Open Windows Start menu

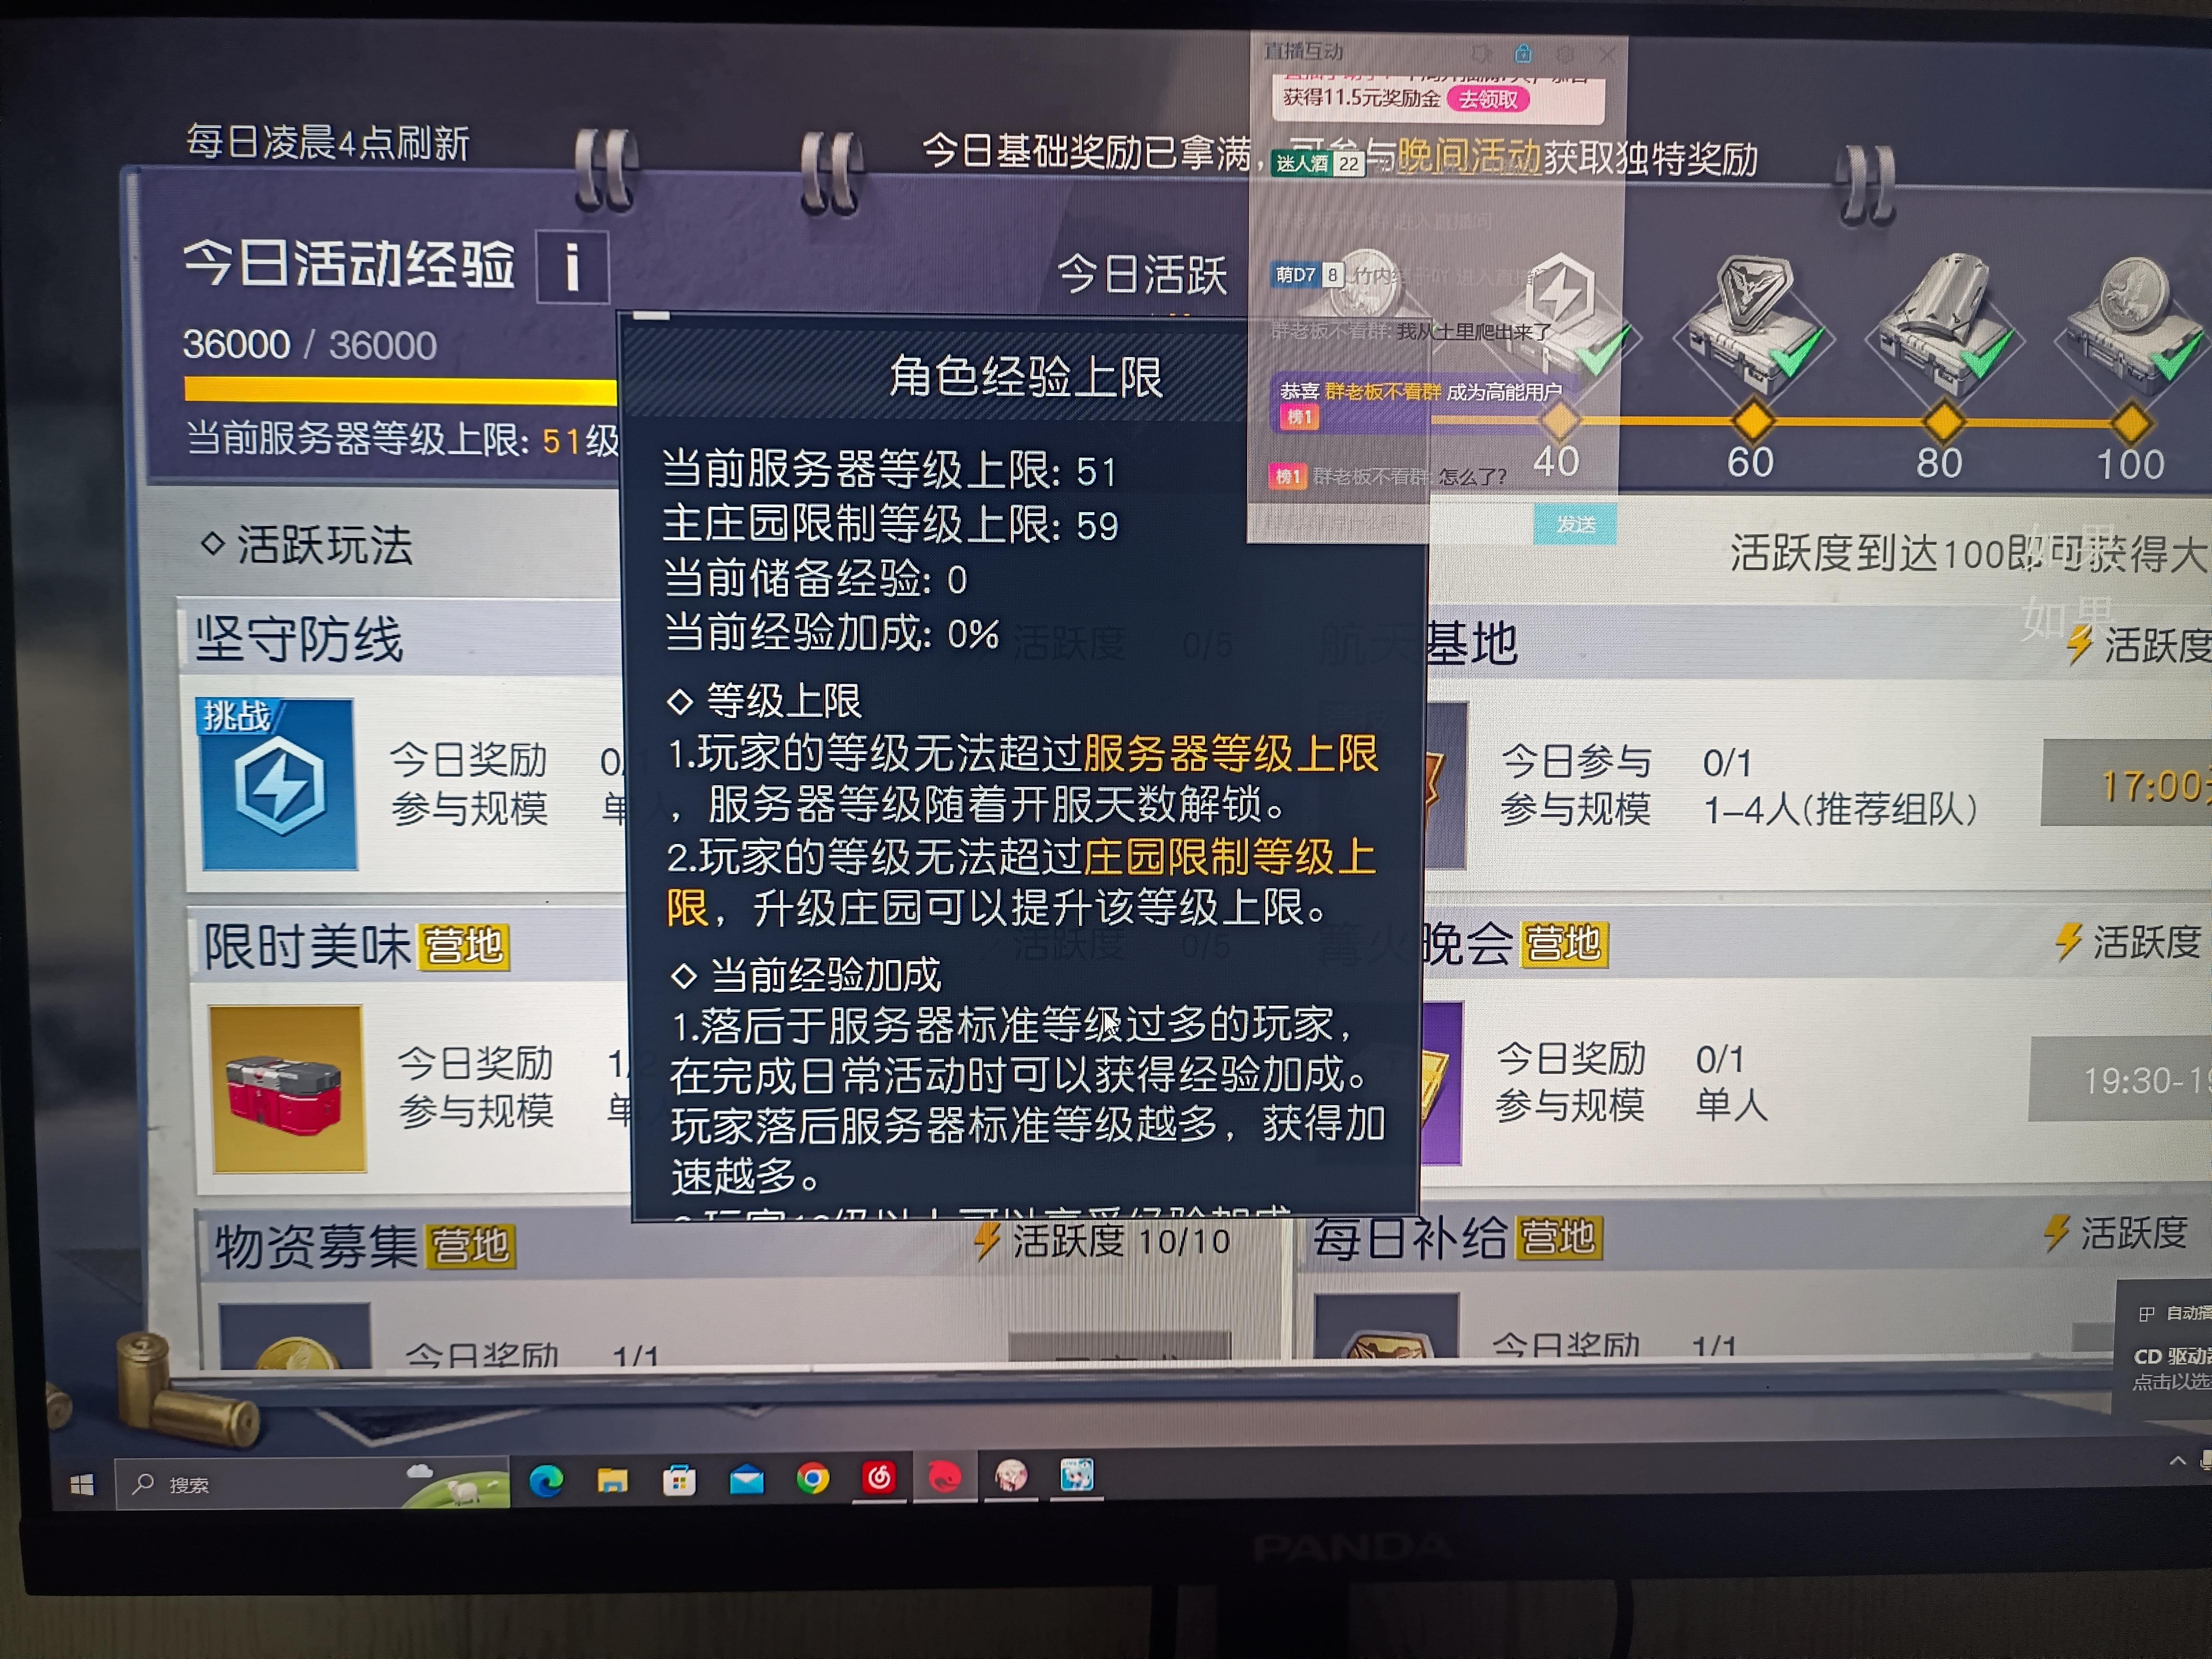(82, 1485)
